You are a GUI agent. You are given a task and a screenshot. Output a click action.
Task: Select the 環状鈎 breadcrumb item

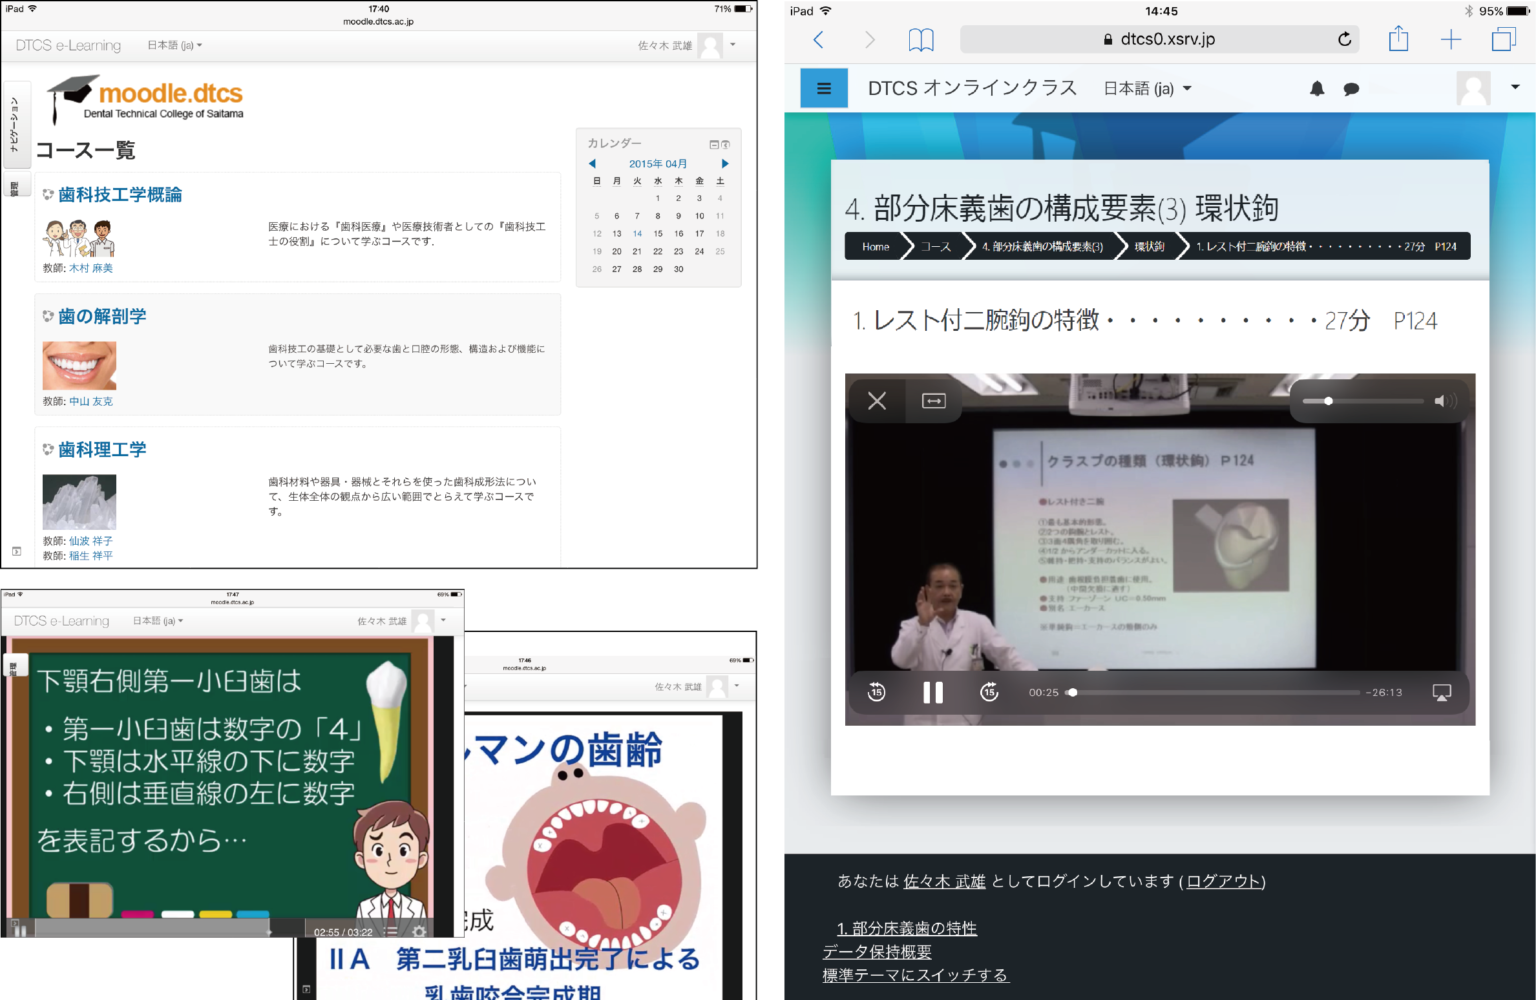(1149, 247)
